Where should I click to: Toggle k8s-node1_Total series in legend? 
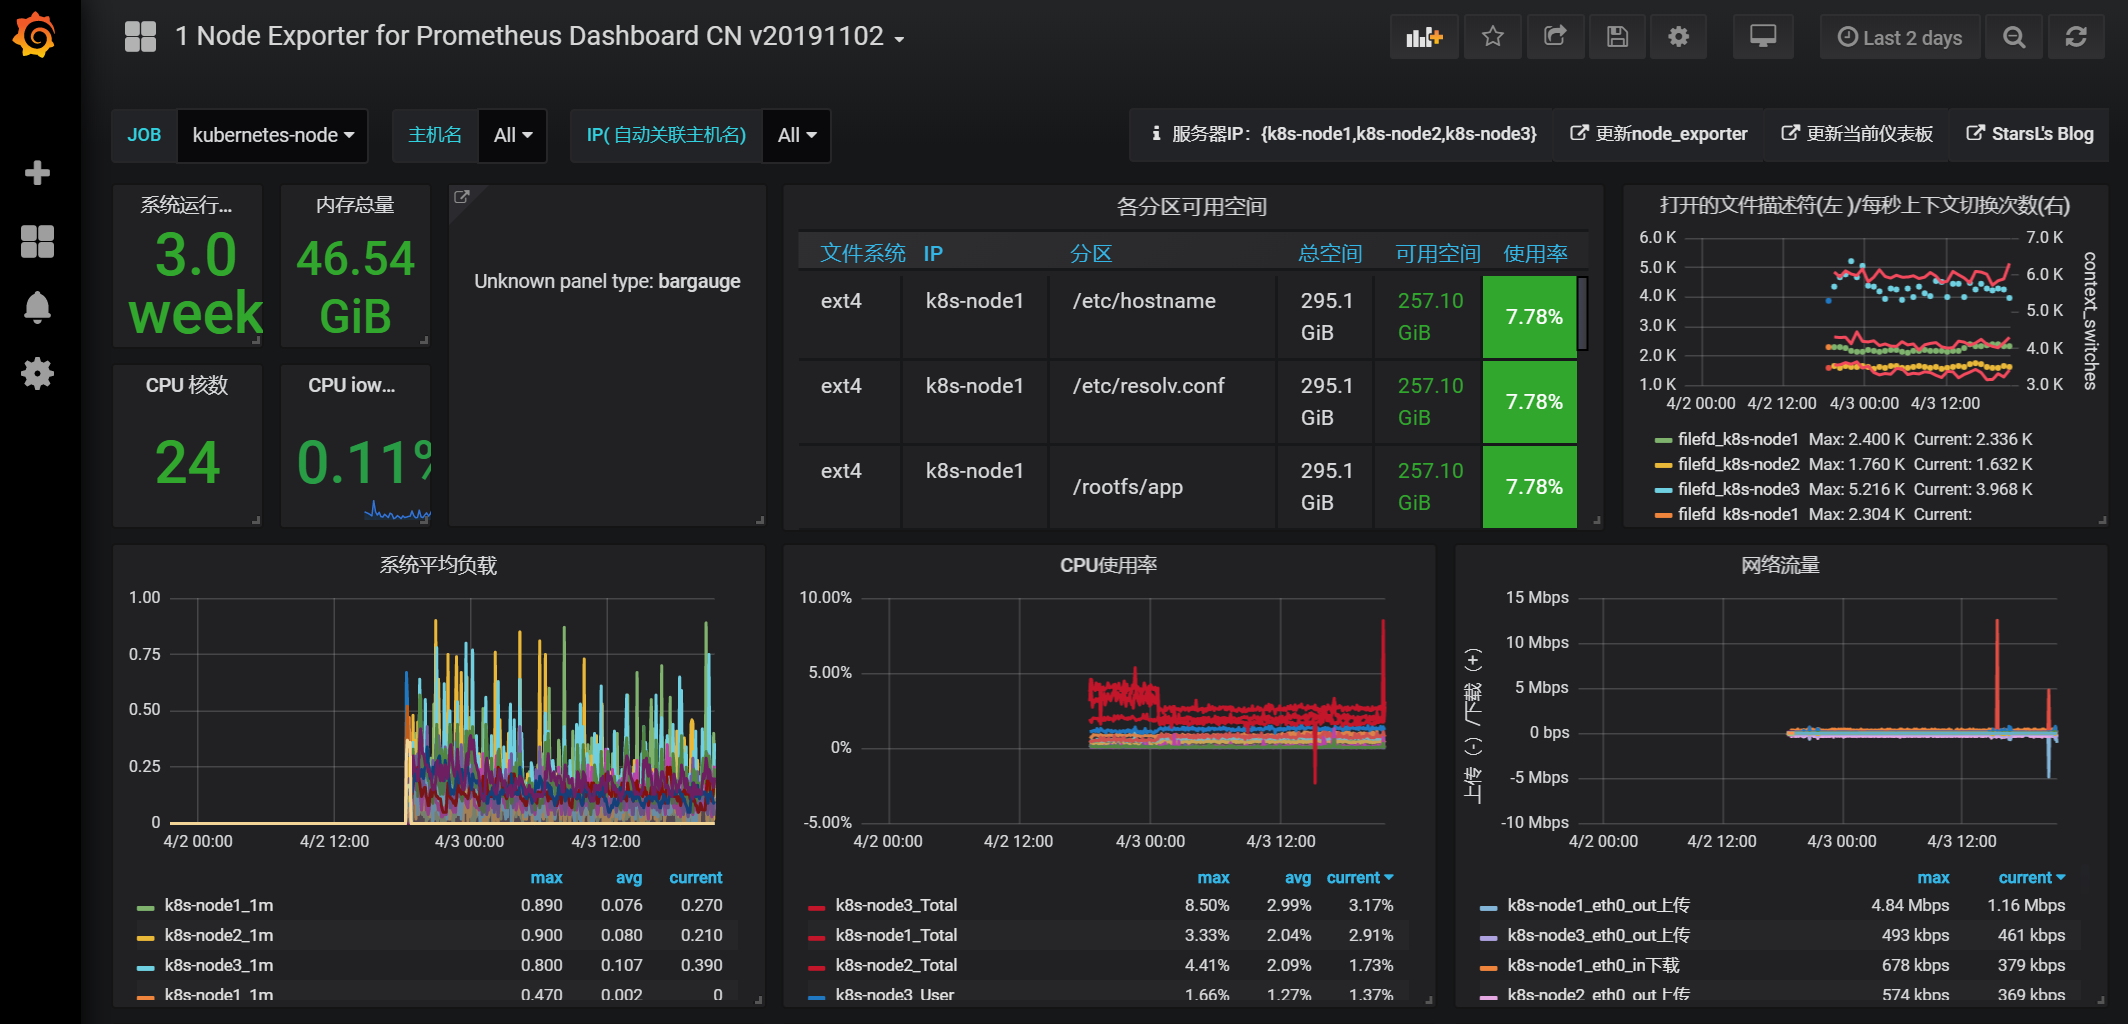[896, 936]
